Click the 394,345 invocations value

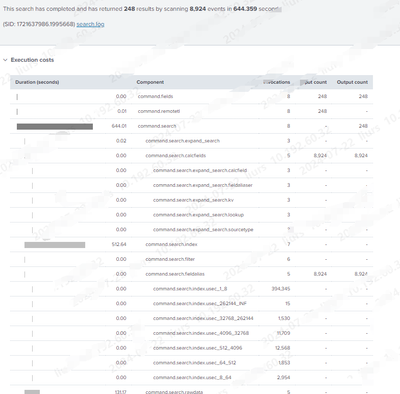click(281, 289)
